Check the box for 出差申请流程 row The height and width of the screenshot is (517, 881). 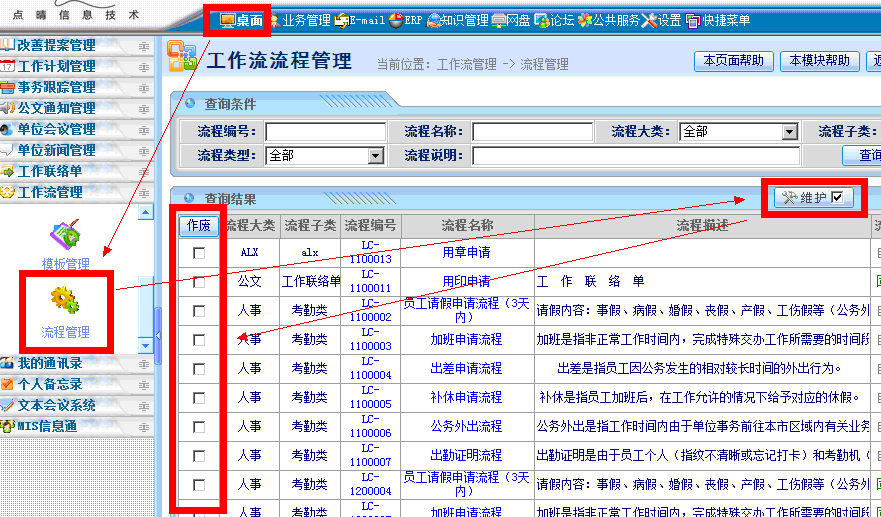(199, 369)
